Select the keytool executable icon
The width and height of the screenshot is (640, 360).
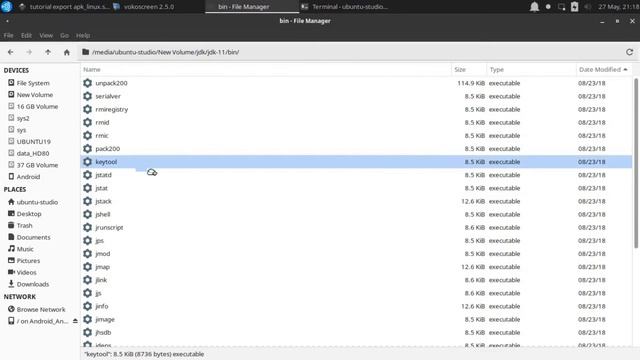[x=87, y=162]
